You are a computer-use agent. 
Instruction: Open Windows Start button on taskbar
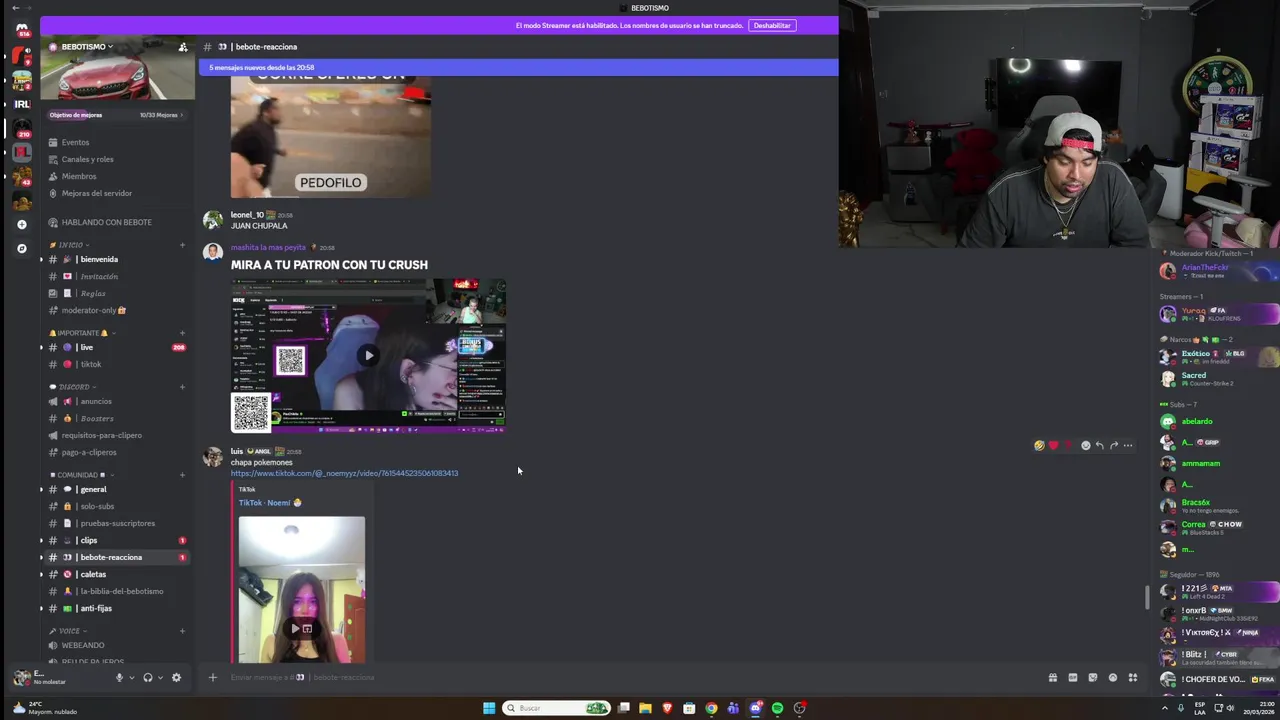tap(489, 708)
